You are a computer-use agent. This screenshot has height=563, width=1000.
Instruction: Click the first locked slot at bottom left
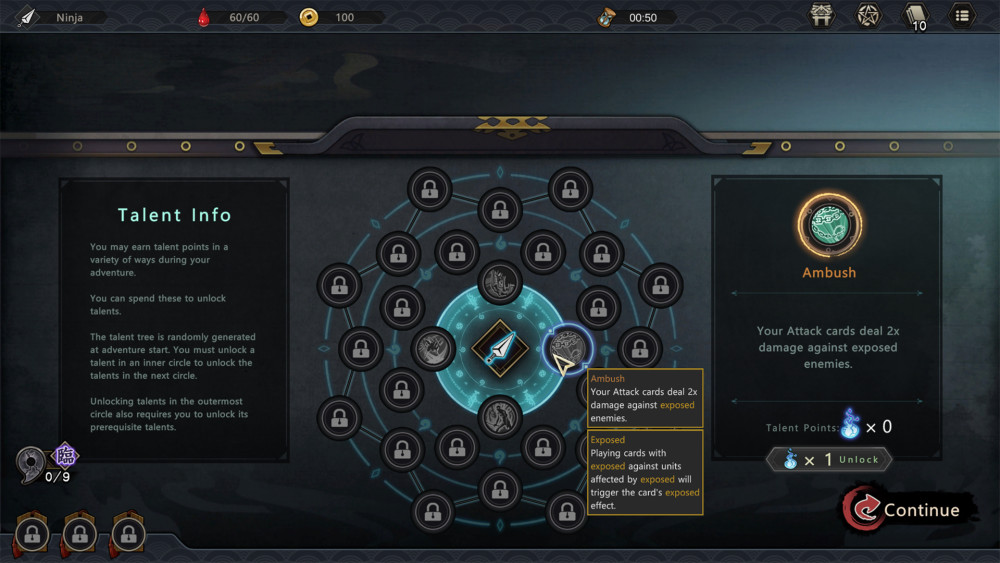(x=32, y=534)
